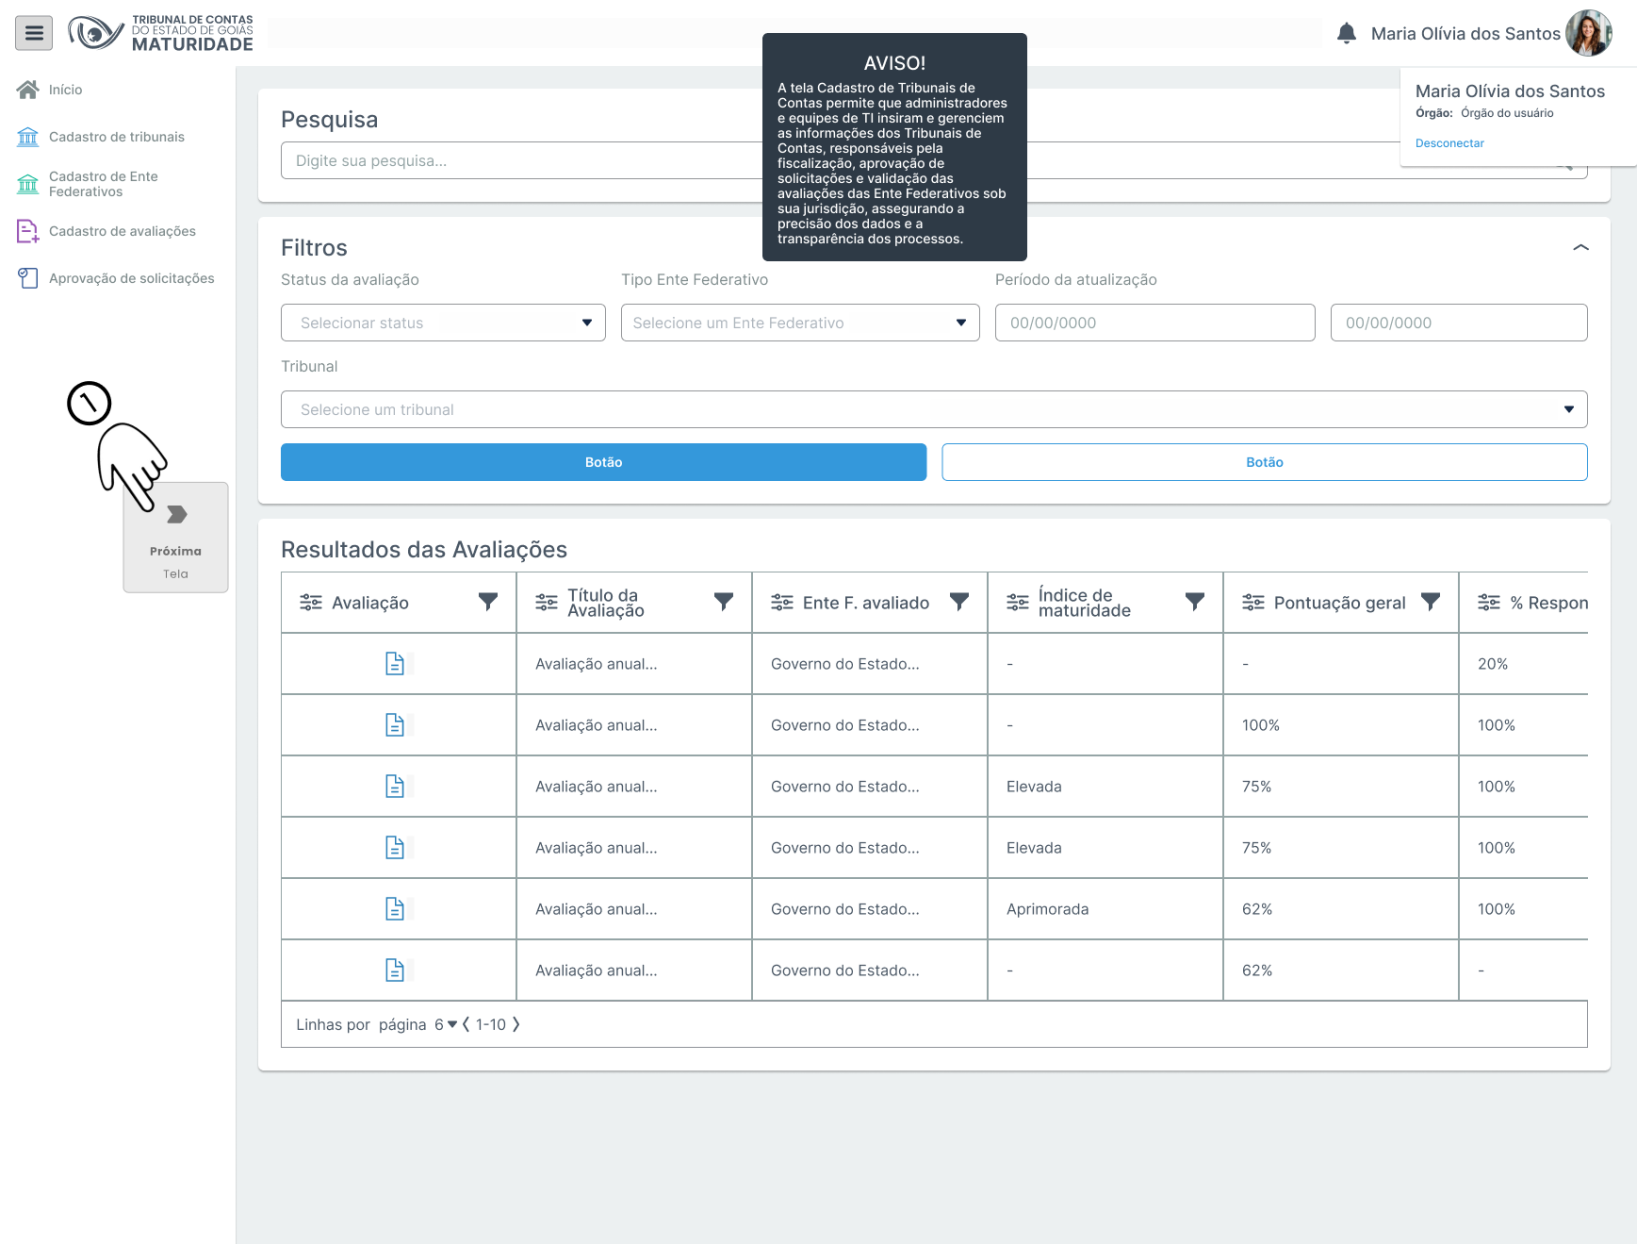Click filter funnel in Pontuação geral column
The width and height of the screenshot is (1637, 1244).
[1430, 602]
